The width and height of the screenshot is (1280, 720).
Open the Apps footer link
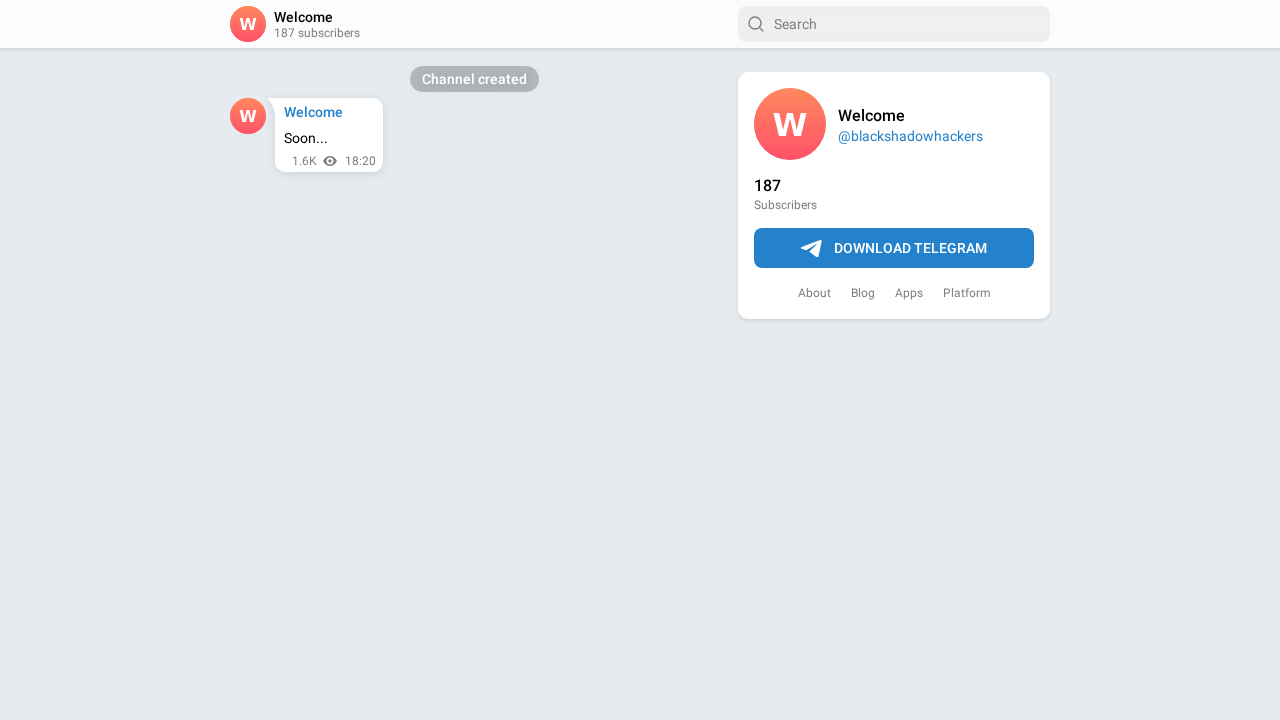(x=909, y=293)
